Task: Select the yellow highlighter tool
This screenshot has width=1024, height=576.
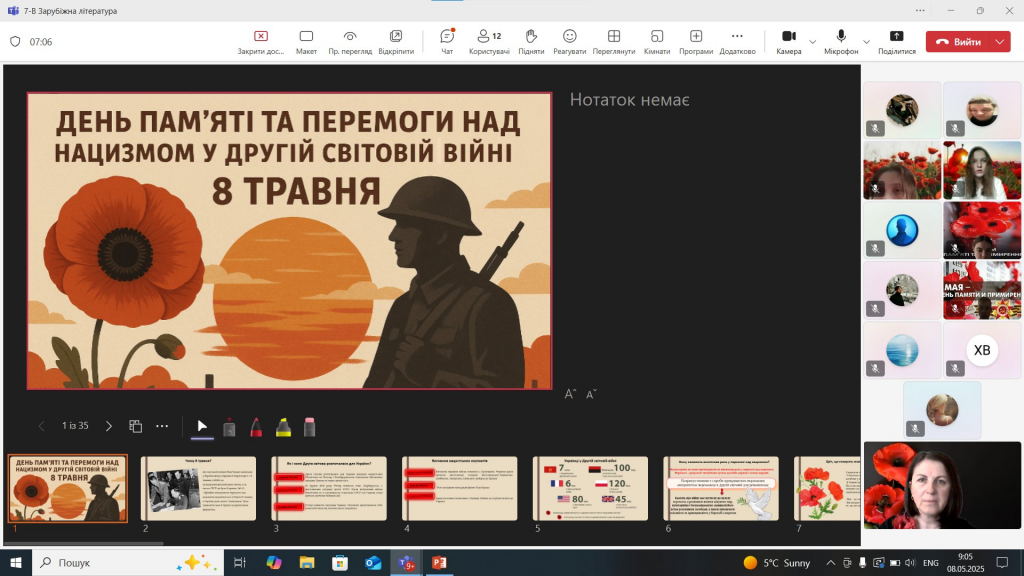Action: (x=284, y=426)
